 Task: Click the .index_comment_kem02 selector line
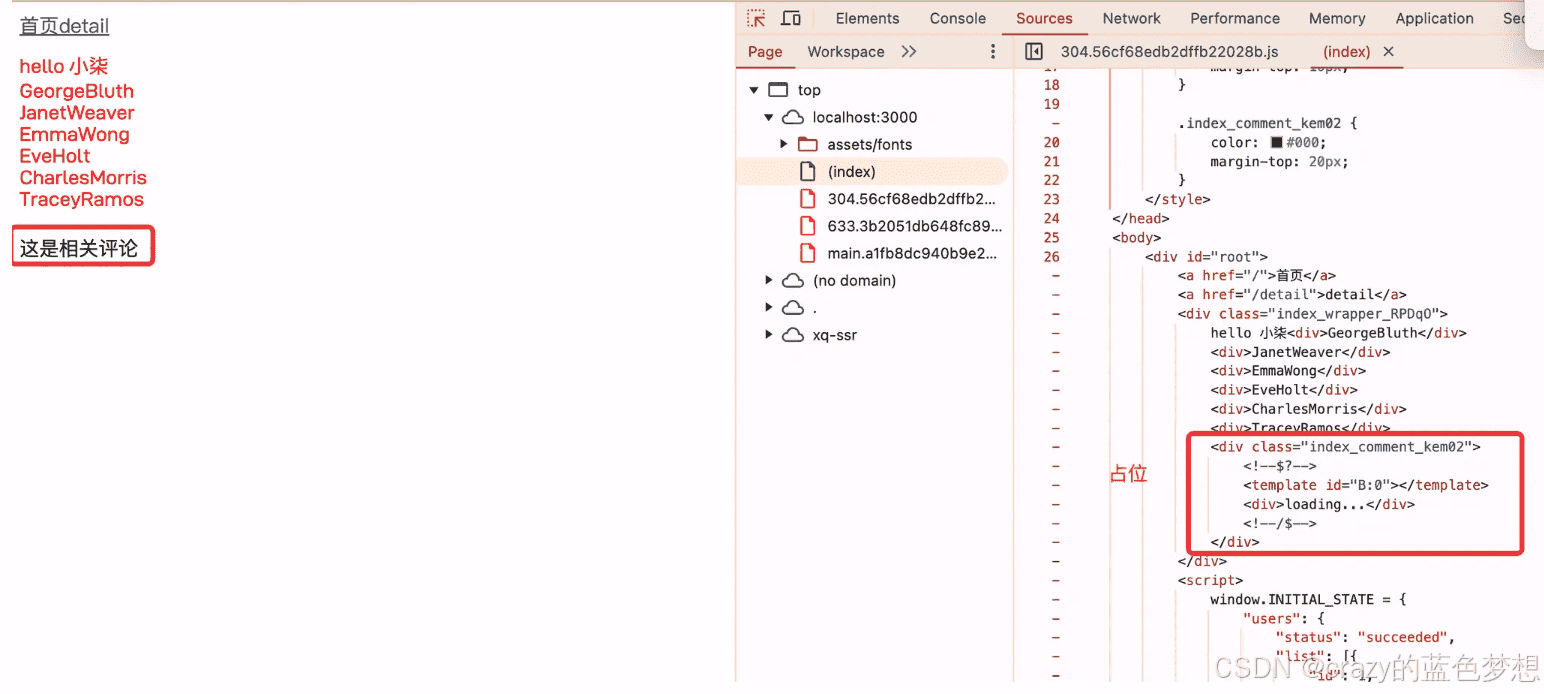point(1268,123)
